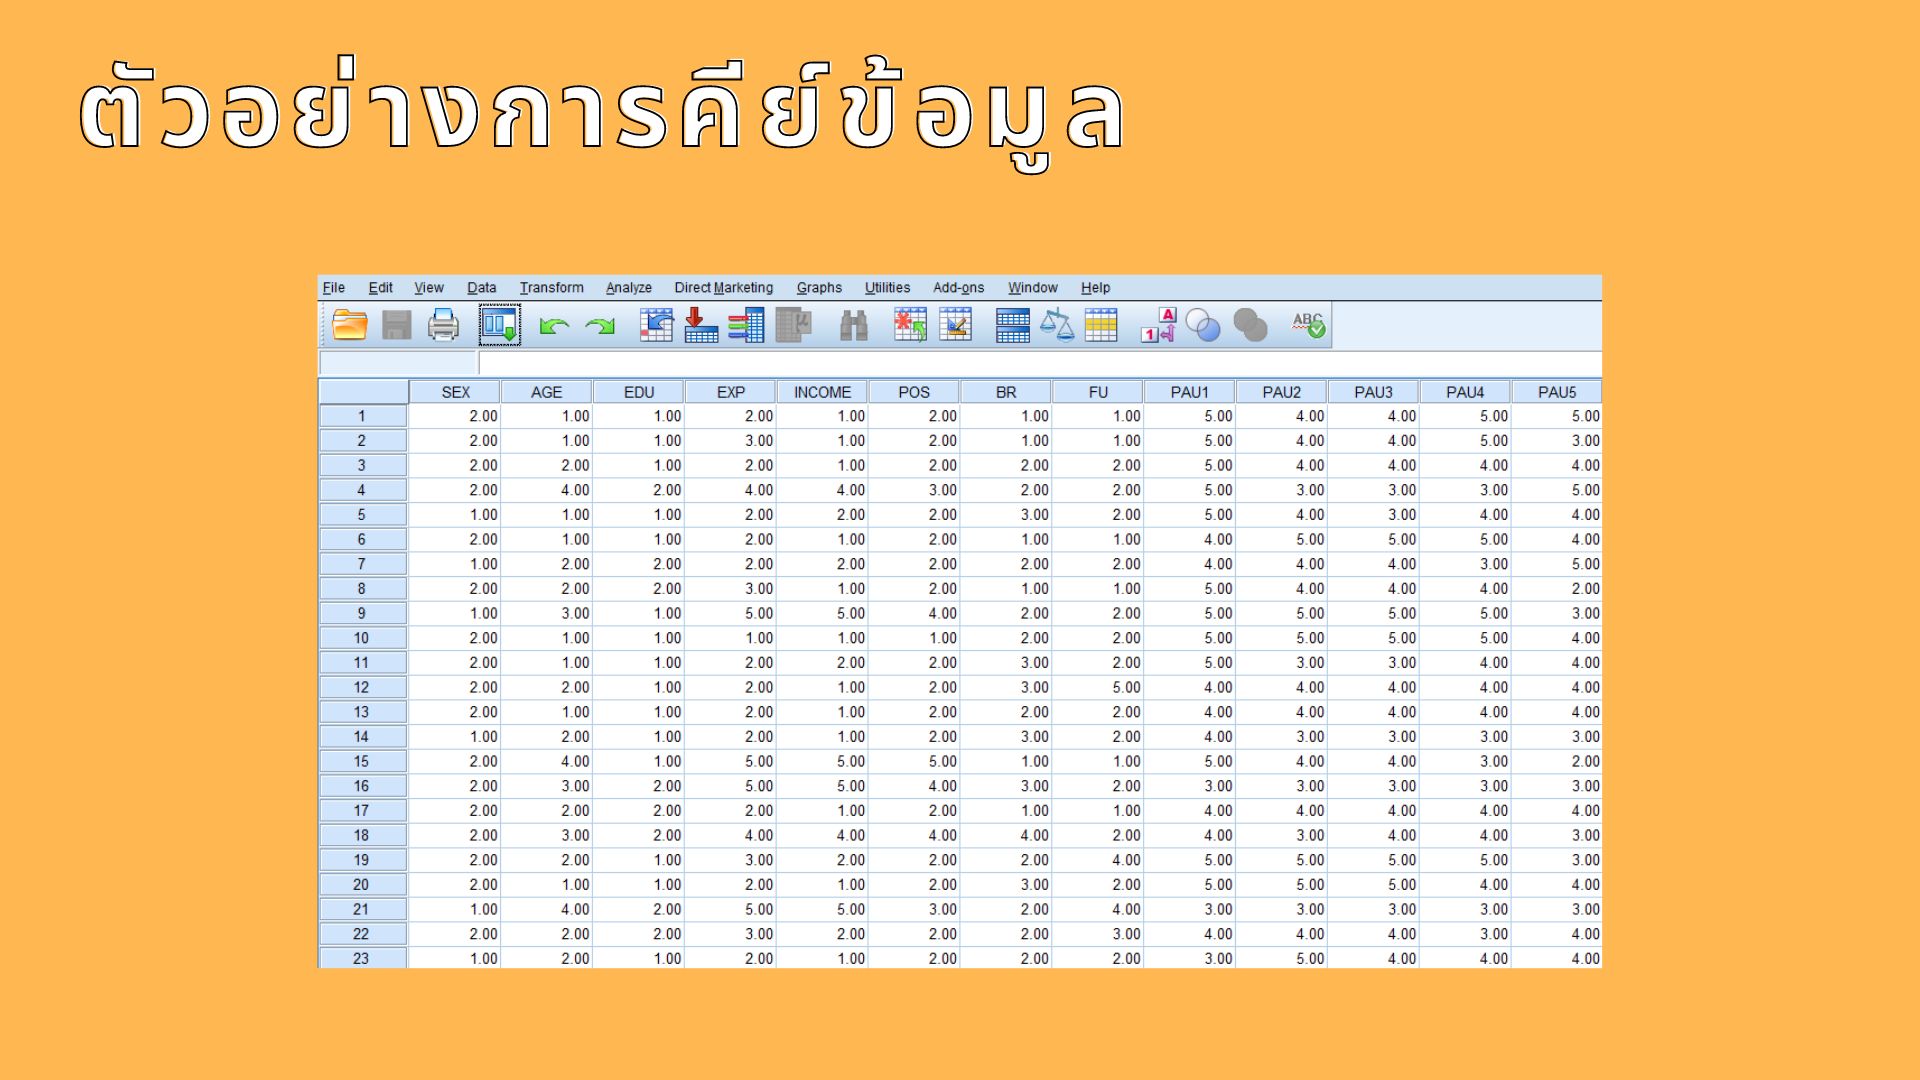Select the AGE column header
This screenshot has width=1920, height=1080.
point(547,392)
